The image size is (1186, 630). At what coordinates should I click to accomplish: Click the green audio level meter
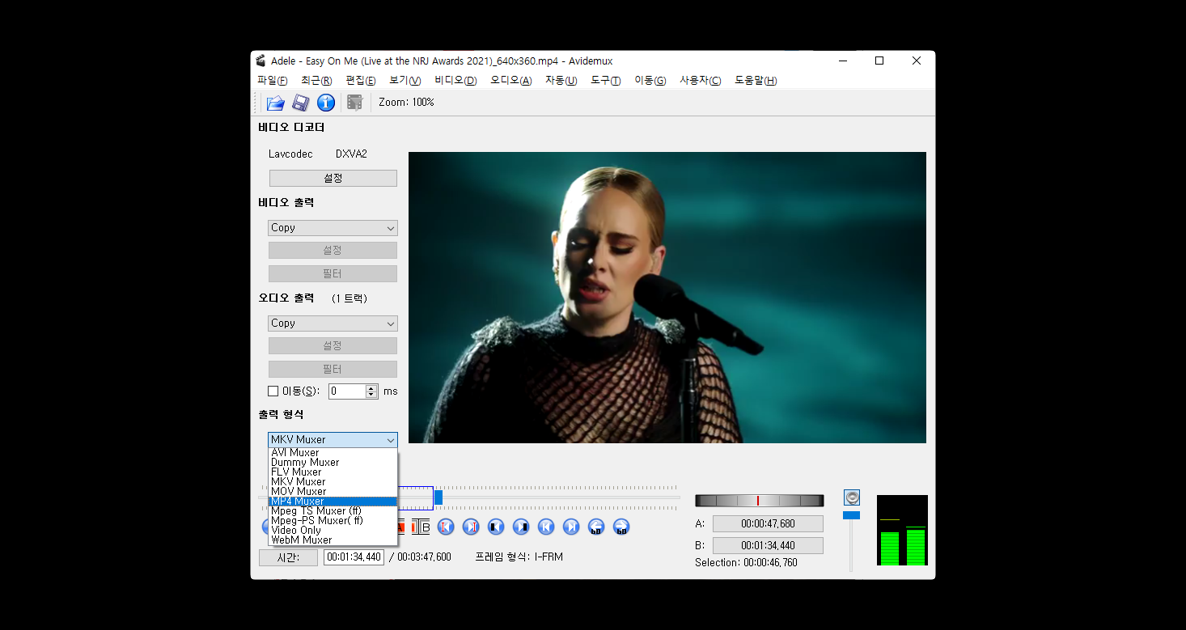point(902,530)
